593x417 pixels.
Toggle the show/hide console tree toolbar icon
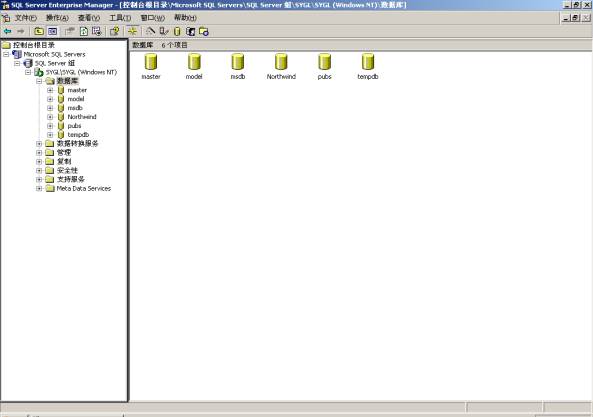tap(53, 31)
